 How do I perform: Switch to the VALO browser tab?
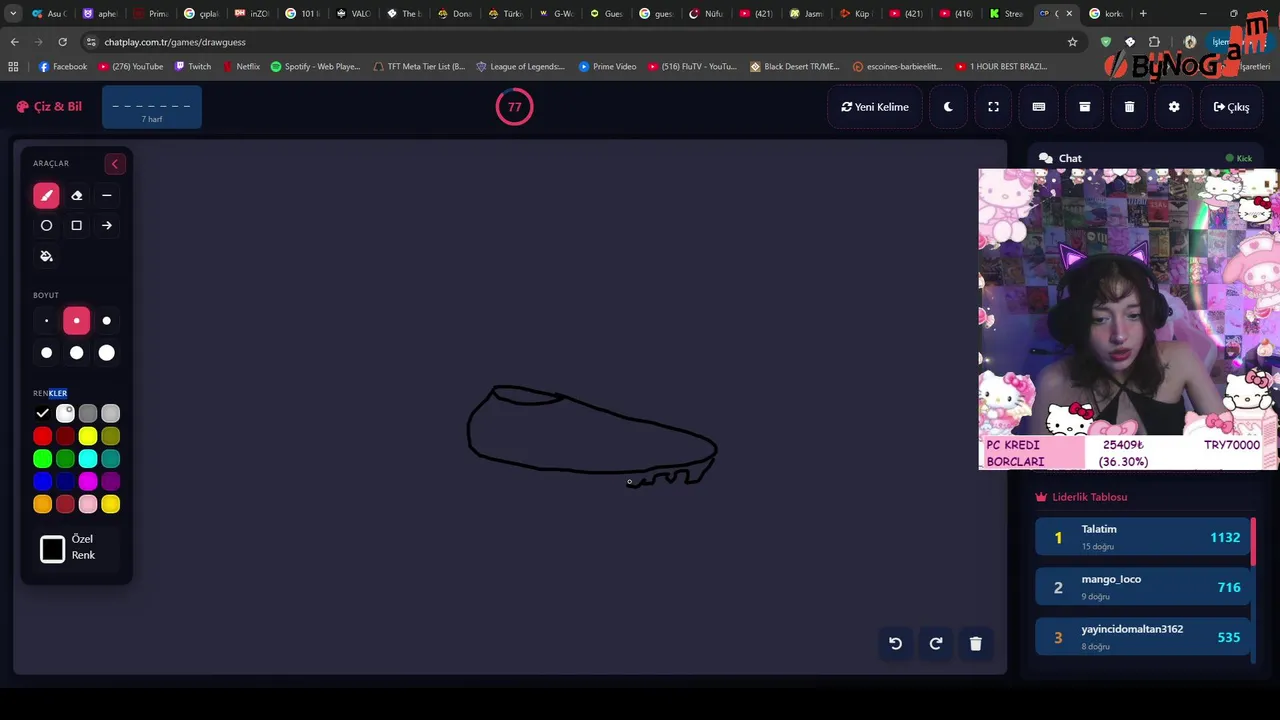(x=353, y=14)
